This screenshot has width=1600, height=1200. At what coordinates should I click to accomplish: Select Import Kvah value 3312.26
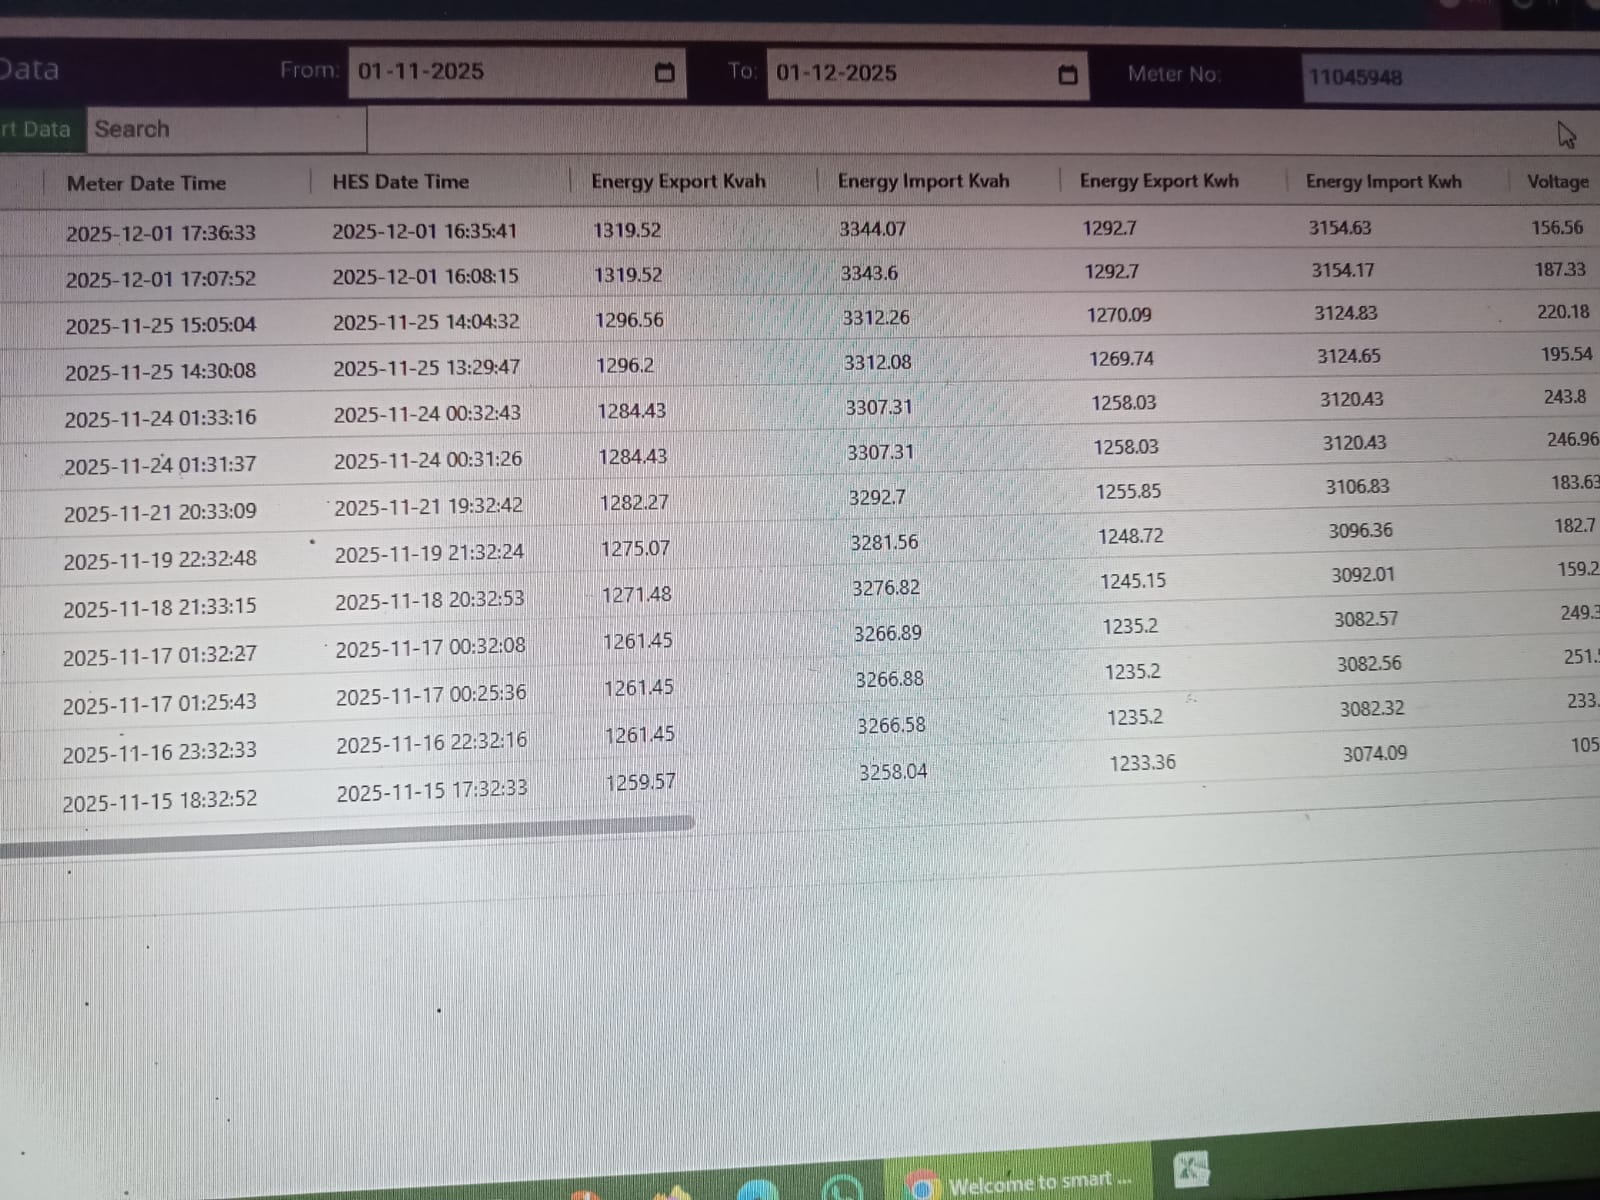coord(876,317)
